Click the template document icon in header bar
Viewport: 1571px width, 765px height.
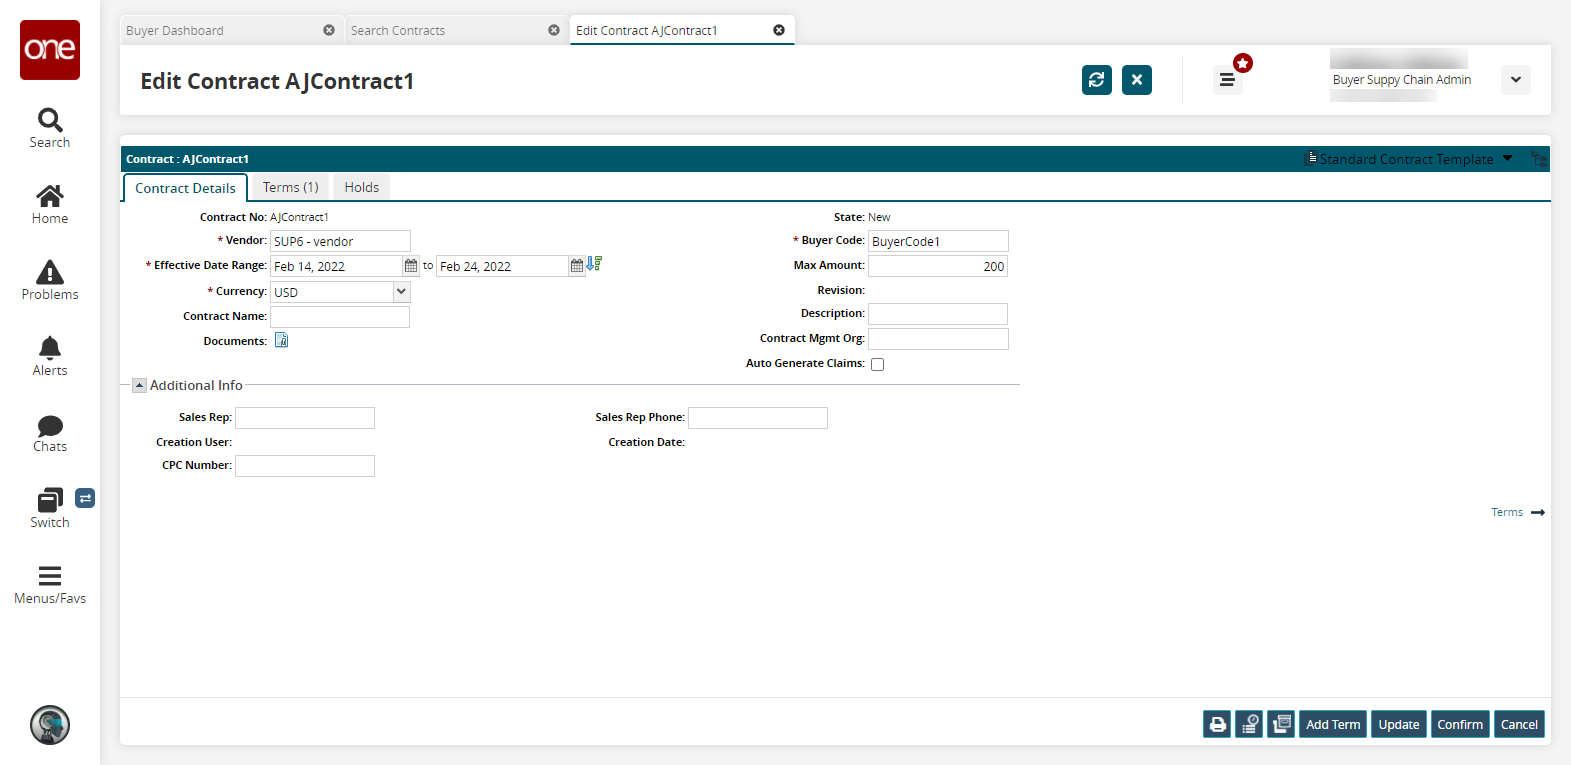(1313, 158)
